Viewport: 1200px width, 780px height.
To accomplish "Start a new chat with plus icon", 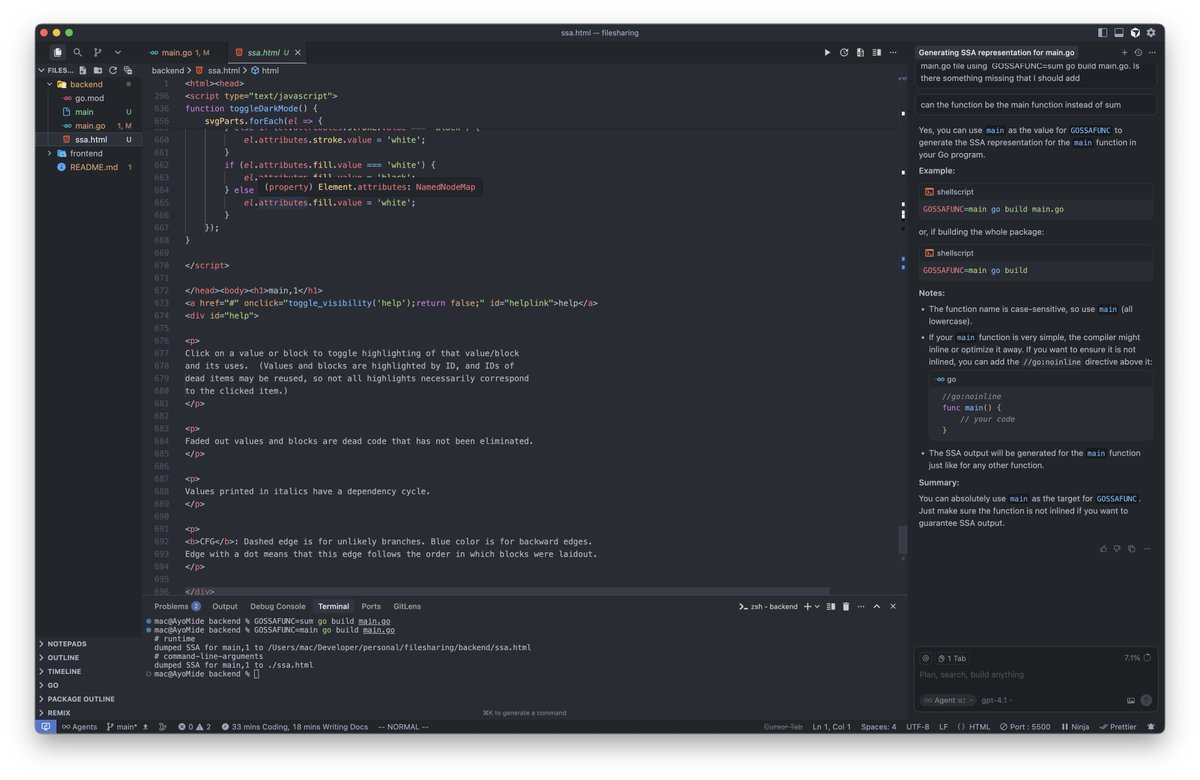I will click(1124, 52).
